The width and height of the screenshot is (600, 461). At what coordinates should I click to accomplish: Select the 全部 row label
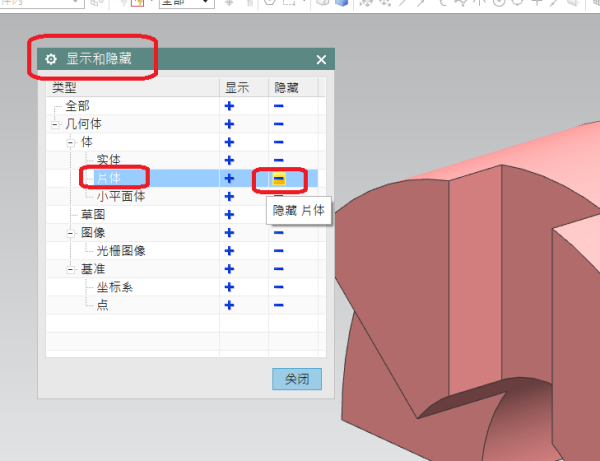[x=77, y=106]
